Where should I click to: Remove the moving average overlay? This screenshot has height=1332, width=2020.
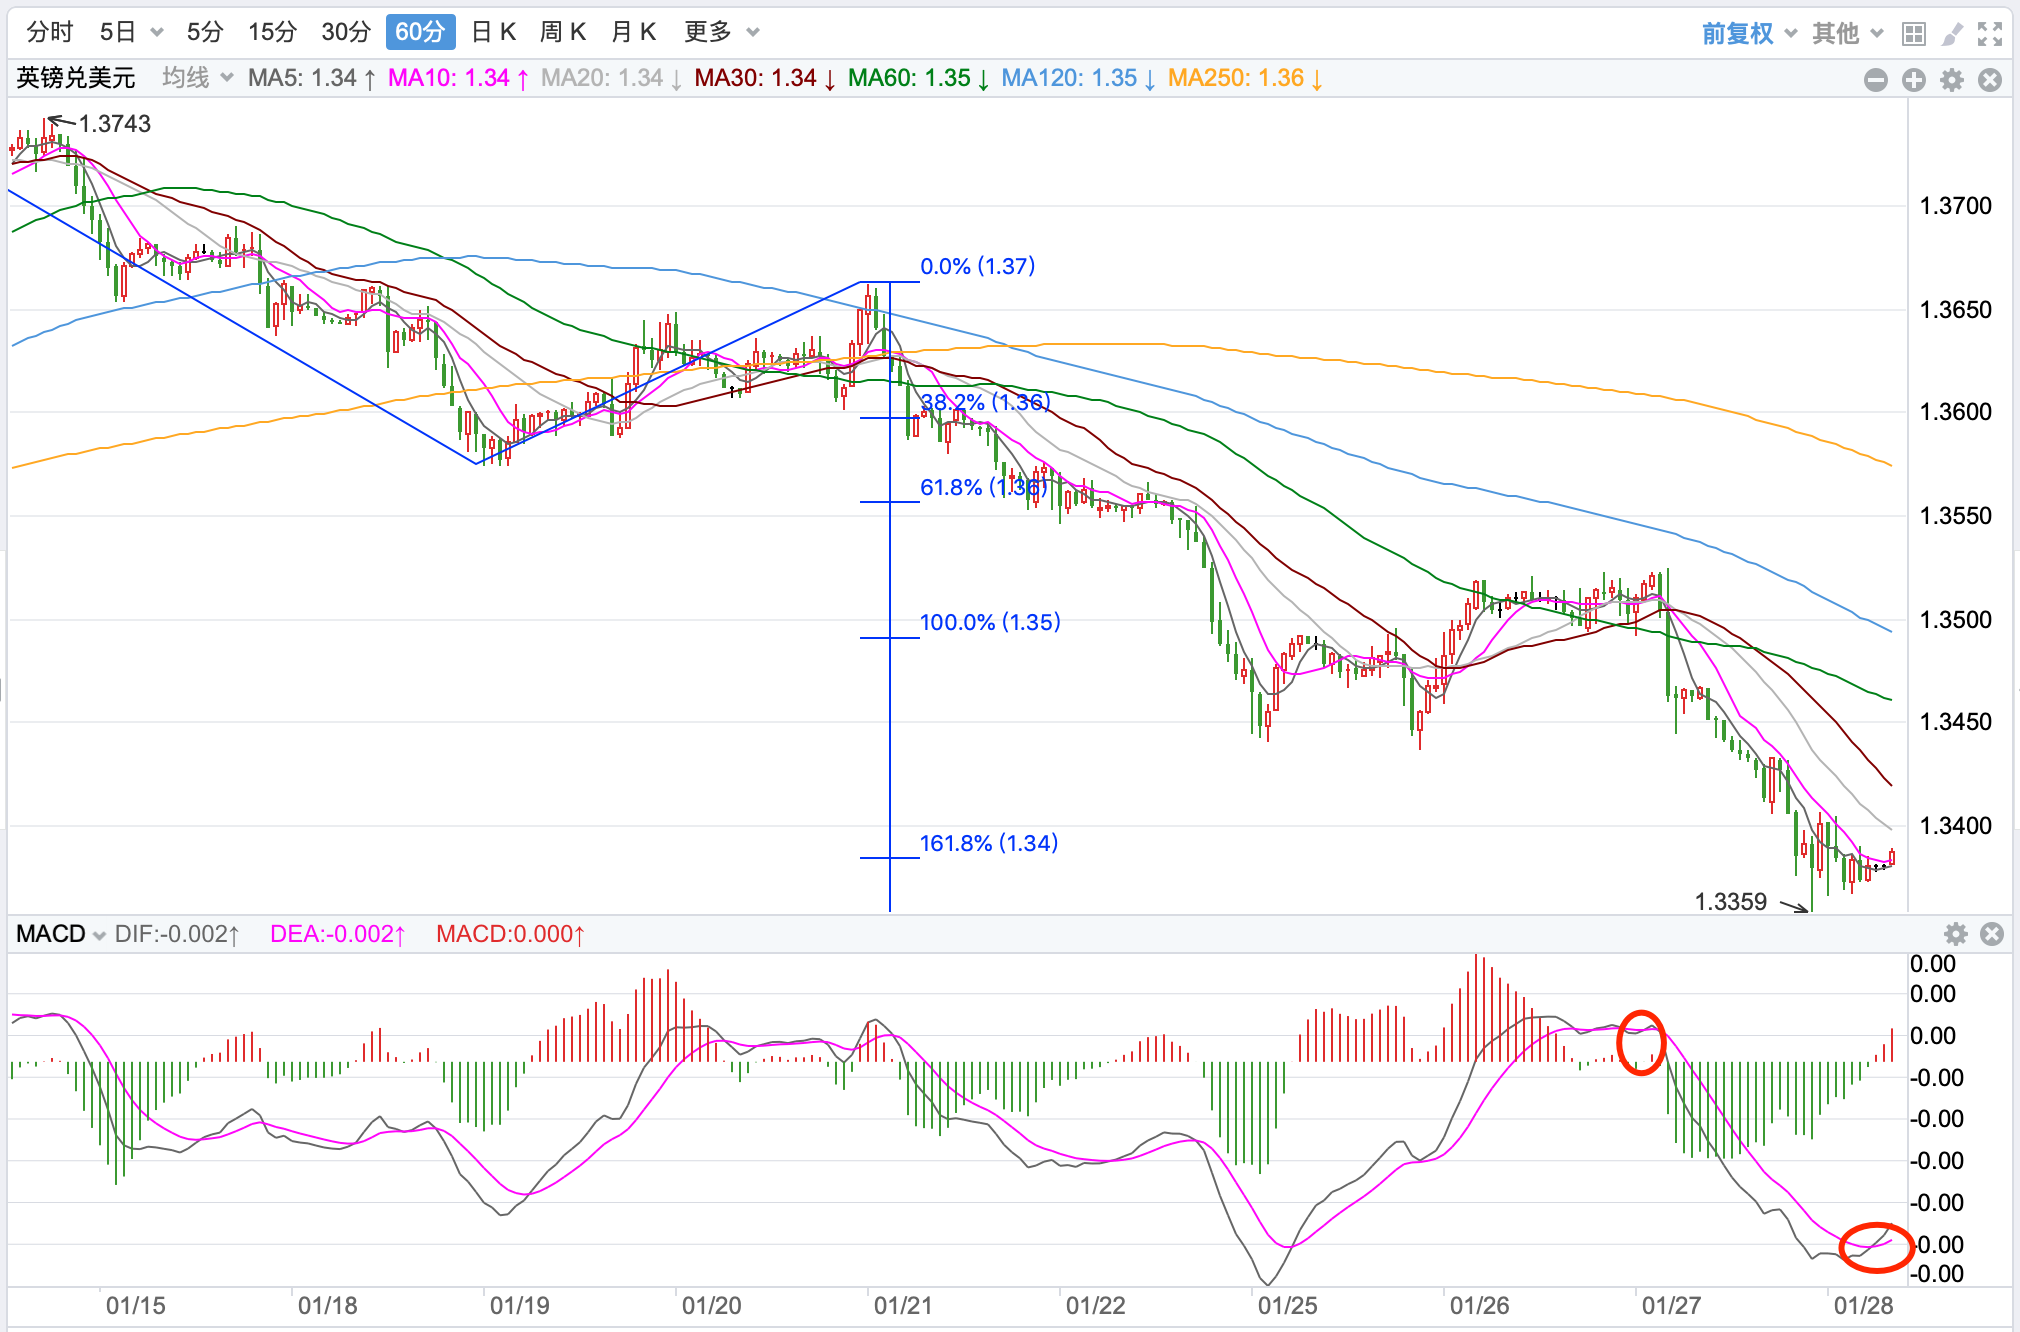[x=1990, y=80]
